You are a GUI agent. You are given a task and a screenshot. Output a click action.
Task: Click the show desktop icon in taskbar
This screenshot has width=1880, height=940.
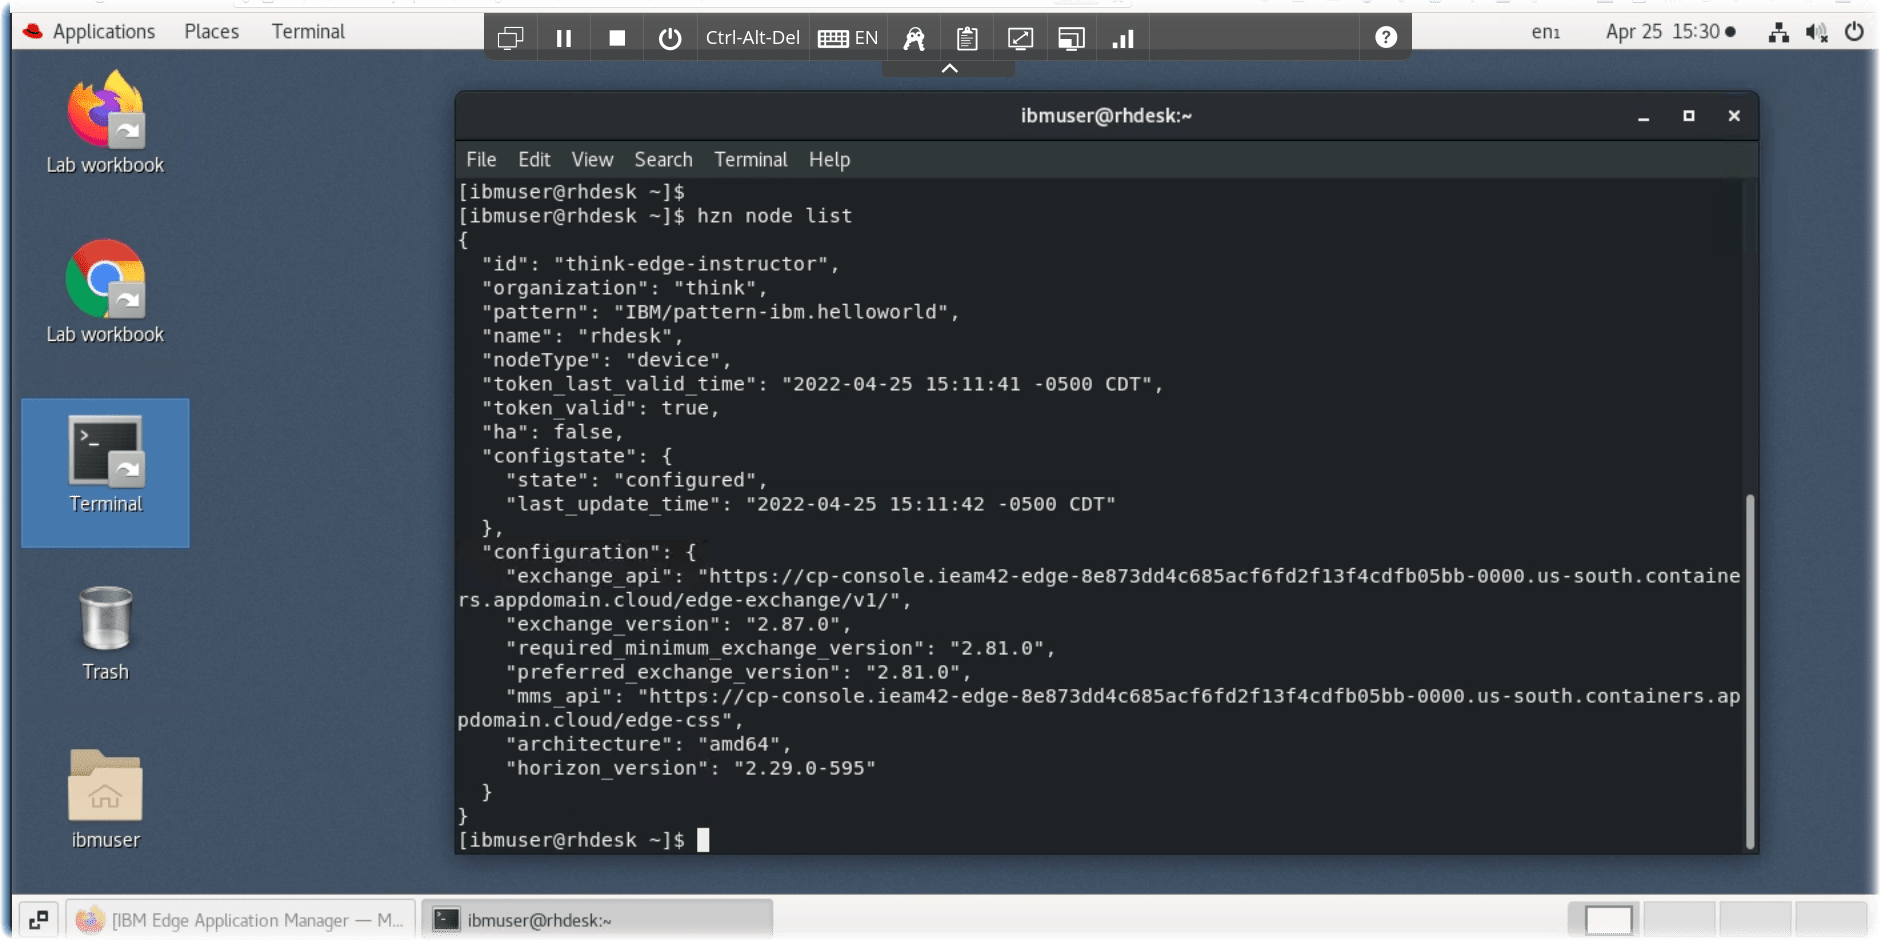[x=39, y=920]
